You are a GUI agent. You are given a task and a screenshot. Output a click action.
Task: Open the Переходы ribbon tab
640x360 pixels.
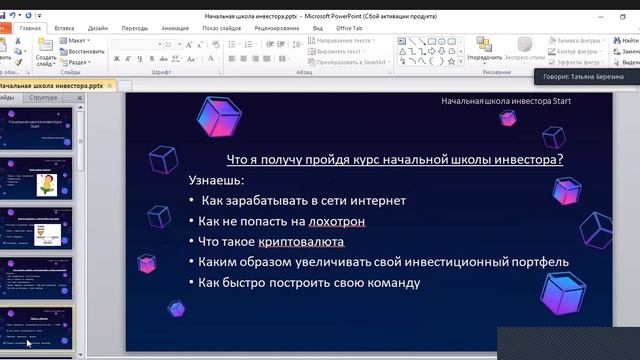click(134, 28)
